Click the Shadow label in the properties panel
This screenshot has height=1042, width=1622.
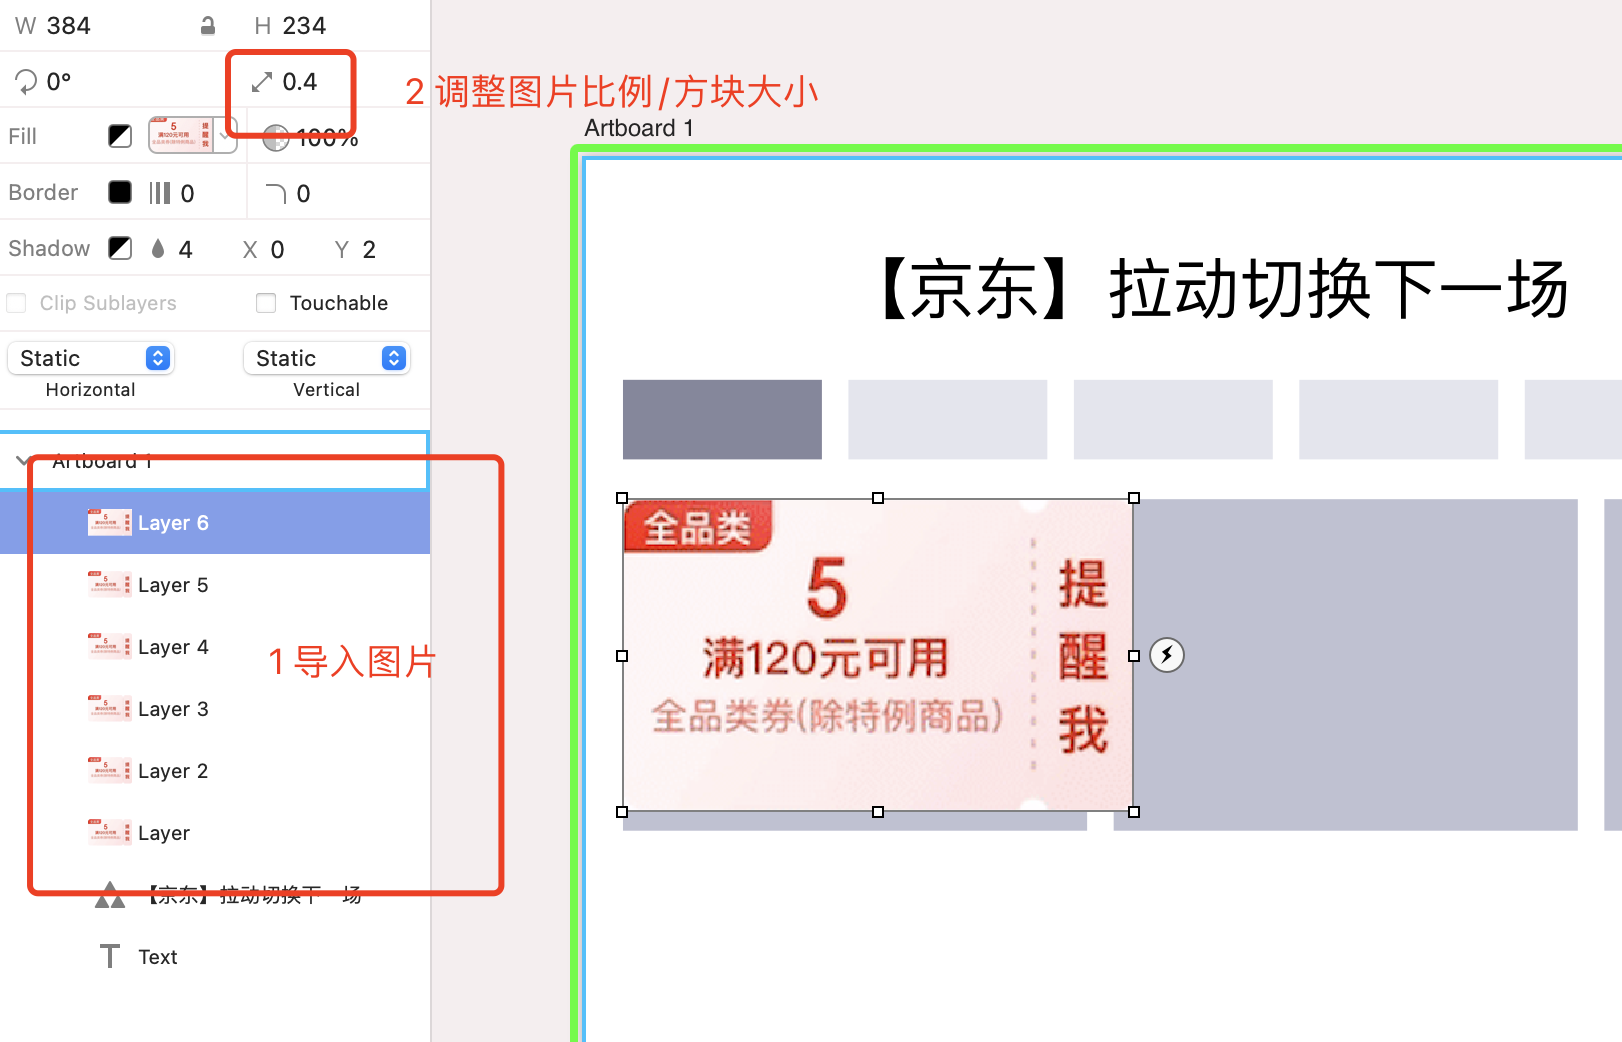point(49,248)
